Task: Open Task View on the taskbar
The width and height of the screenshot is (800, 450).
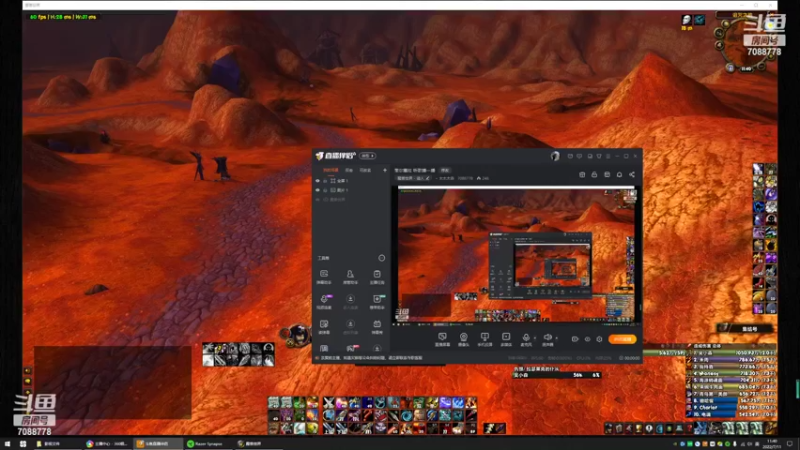Action: (23, 444)
